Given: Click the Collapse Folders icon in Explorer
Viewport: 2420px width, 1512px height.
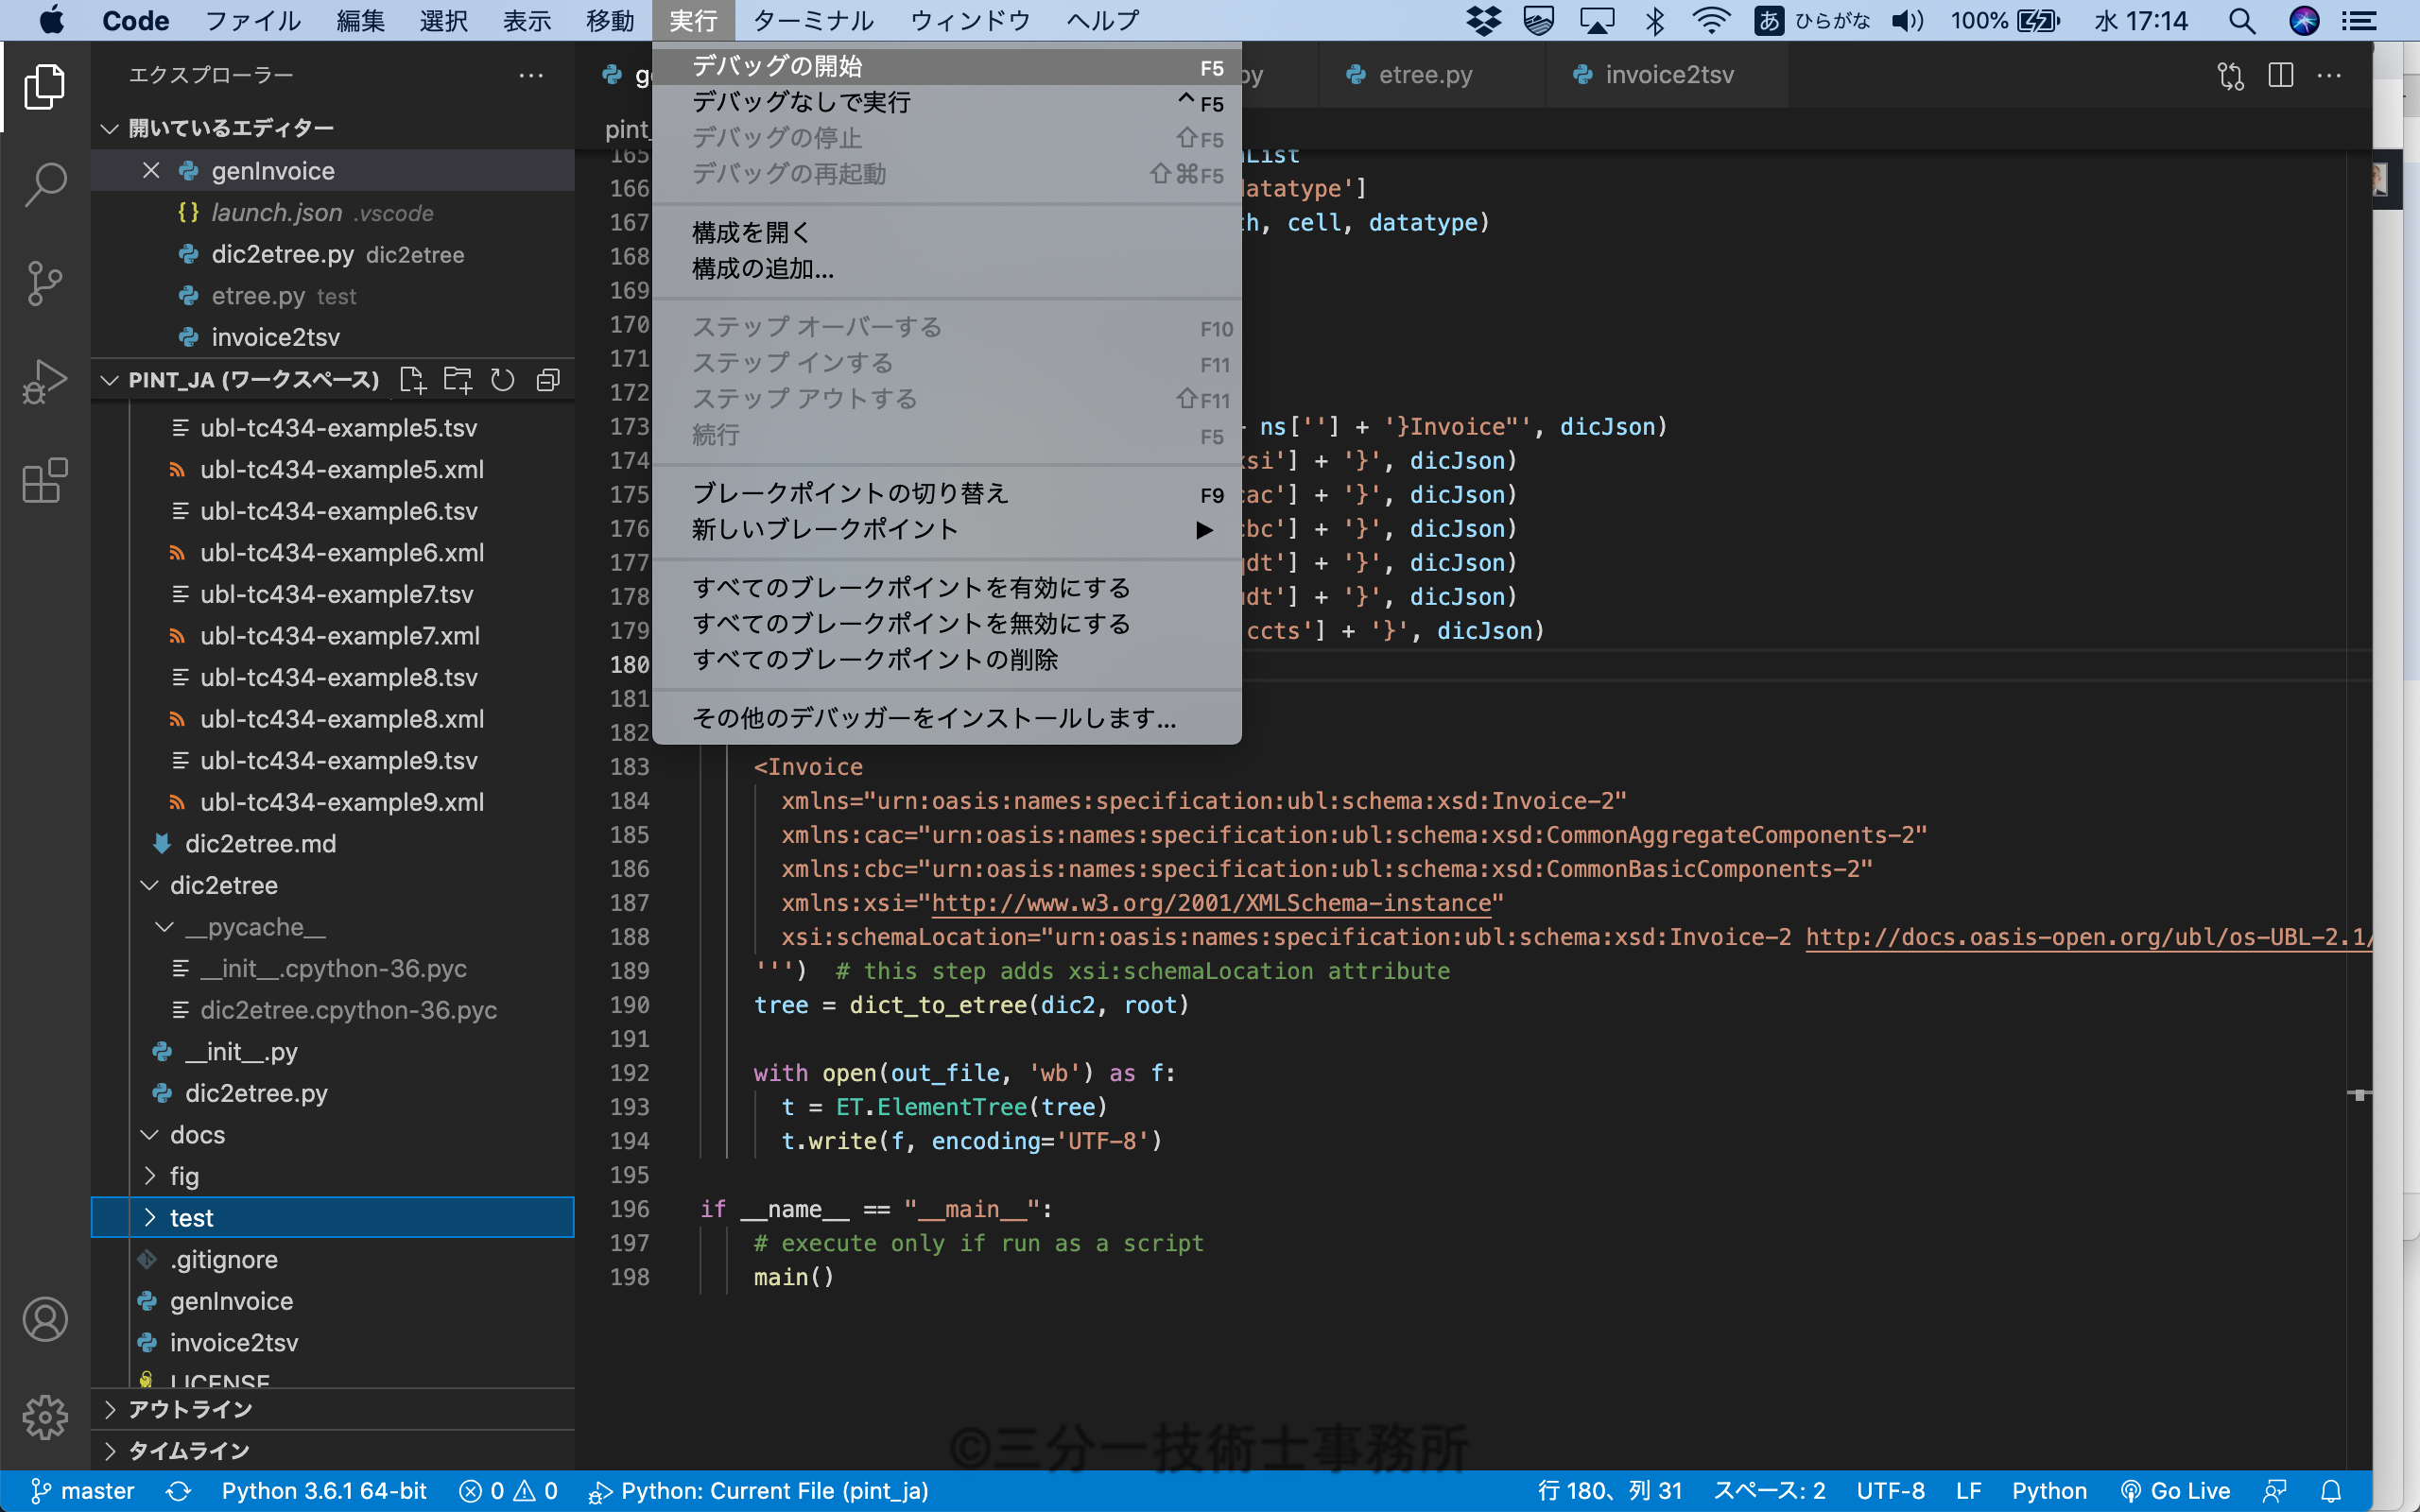Looking at the screenshot, I should tap(548, 380).
